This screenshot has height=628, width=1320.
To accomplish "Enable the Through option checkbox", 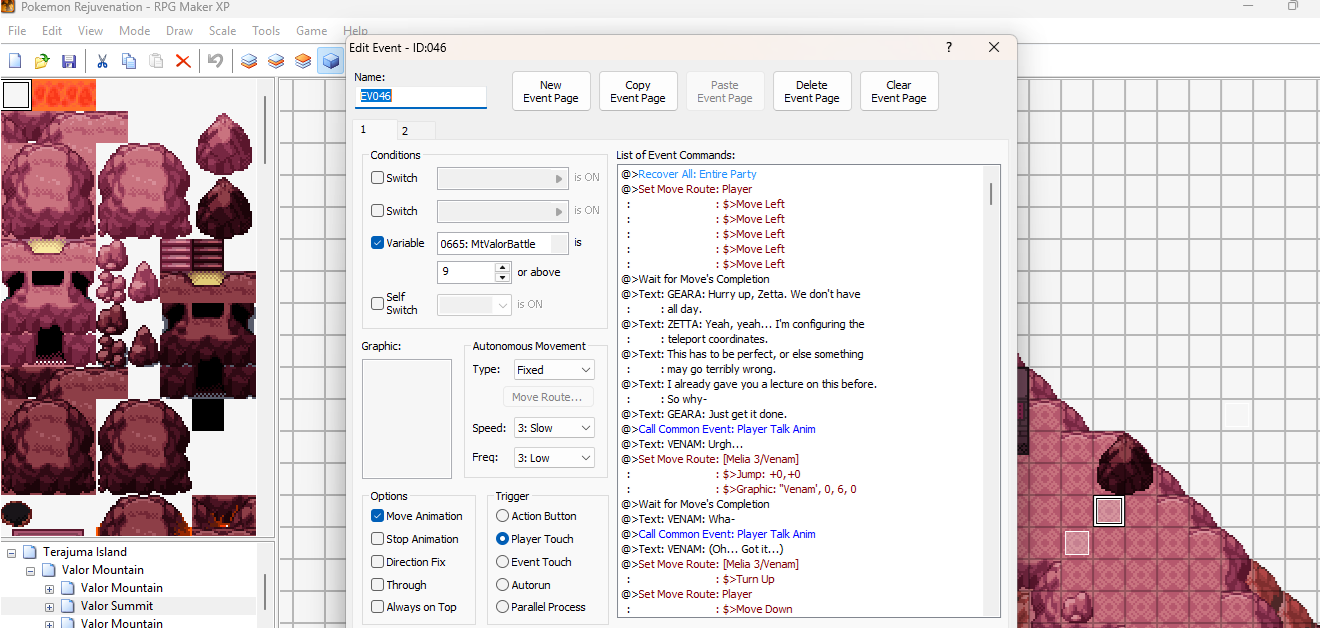I will pyautogui.click(x=378, y=585).
